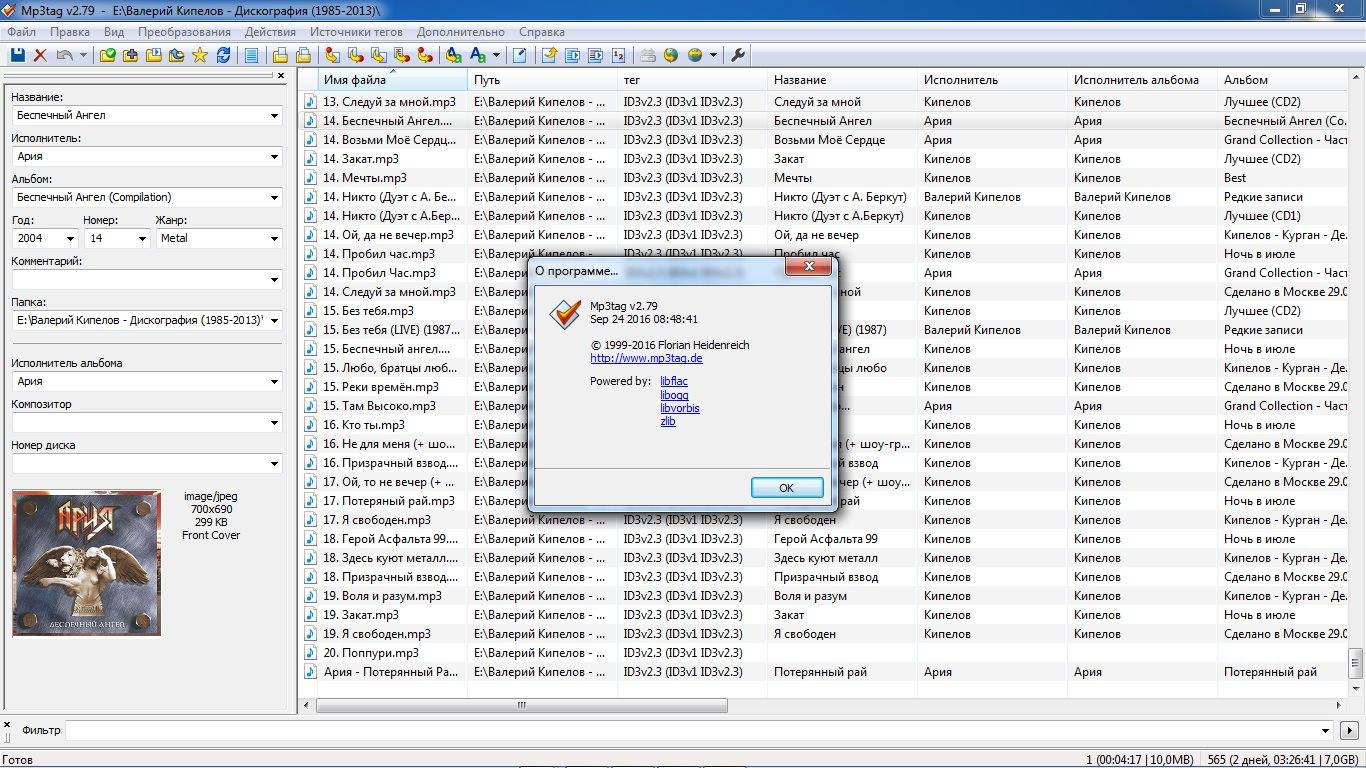Click the Ария album cover thumbnail
Image resolution: width=1366 pixels, height=768 pixels.
click(86, 563)
